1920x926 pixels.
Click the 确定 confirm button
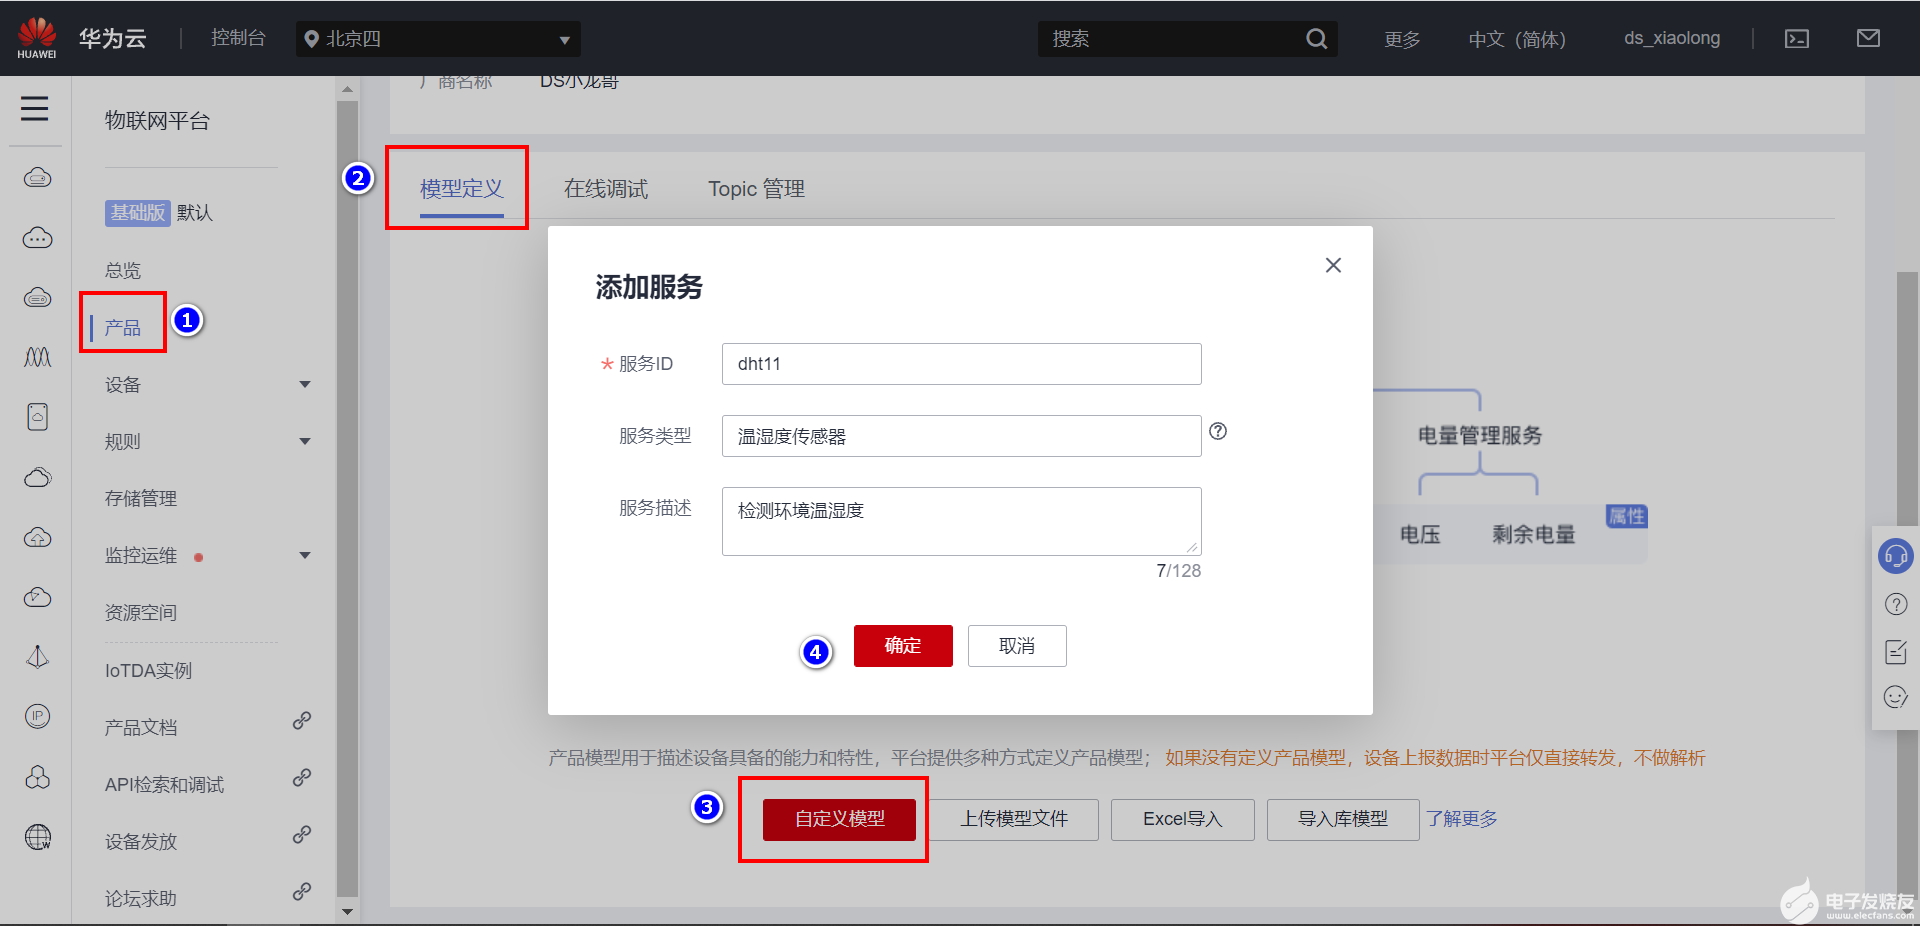(903, 646)
